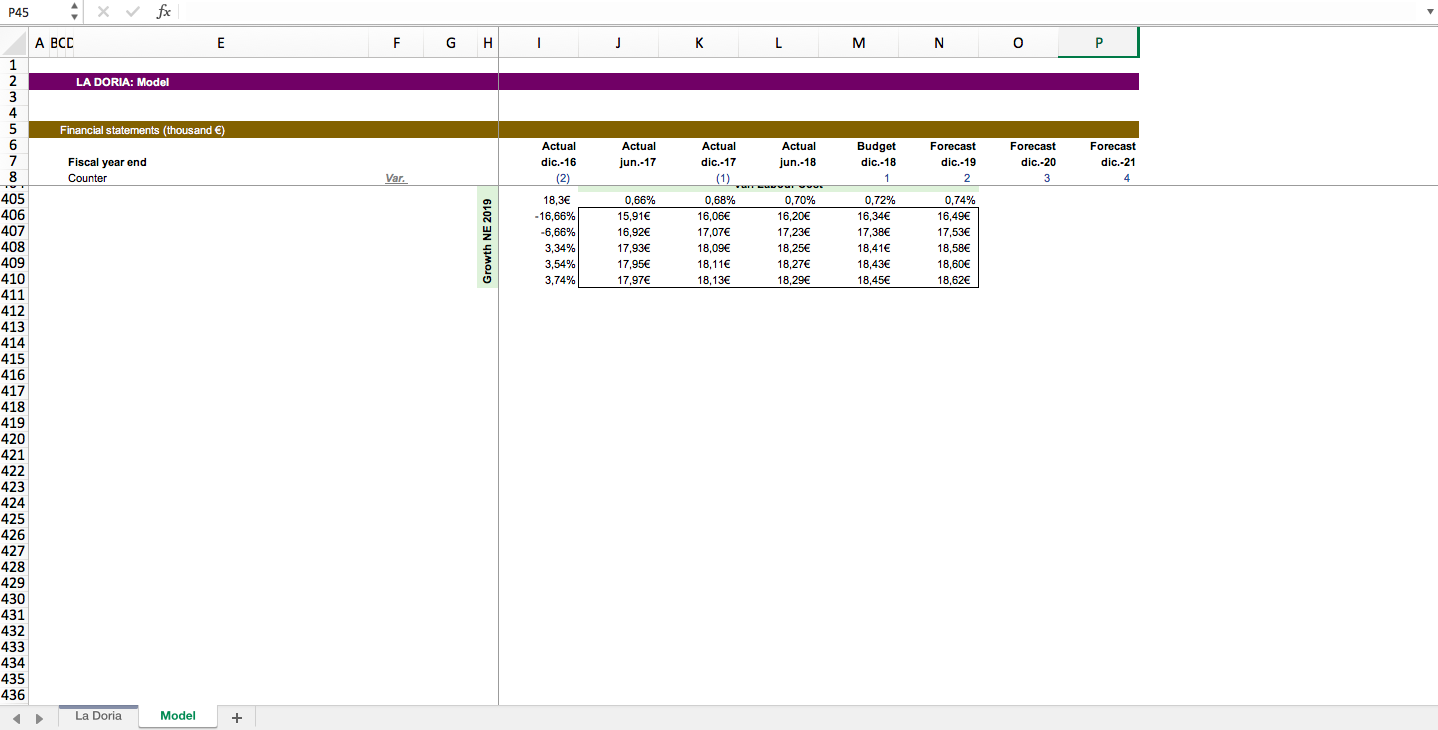Select row 436 header
1438x730 pixels.
pyautogui.click(x=14, y=695)
